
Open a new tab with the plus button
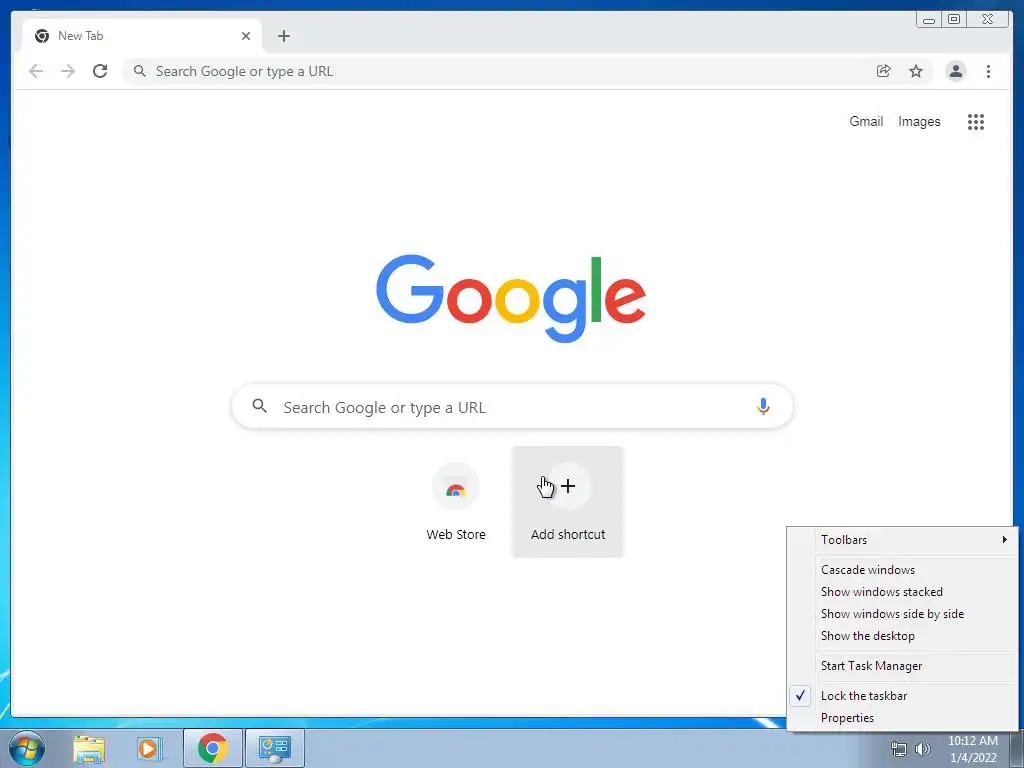pos(283,36)
